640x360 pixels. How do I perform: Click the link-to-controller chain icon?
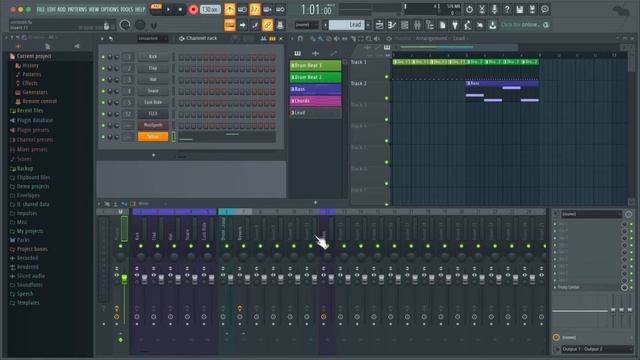pyautogui.click(x=268, y=25)
